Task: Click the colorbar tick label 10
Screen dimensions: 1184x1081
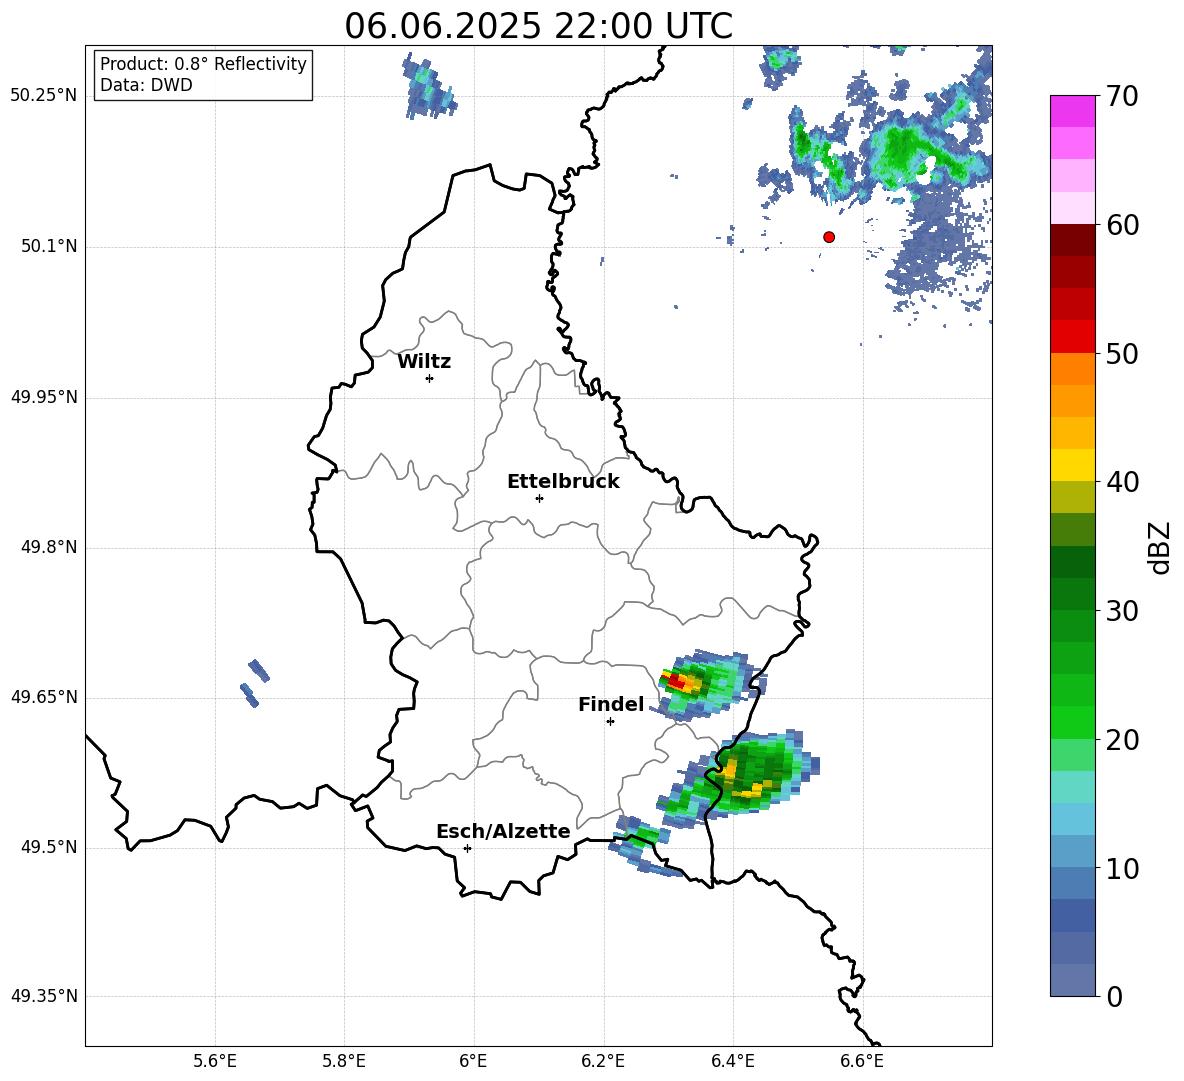Action: (1122, 869)
